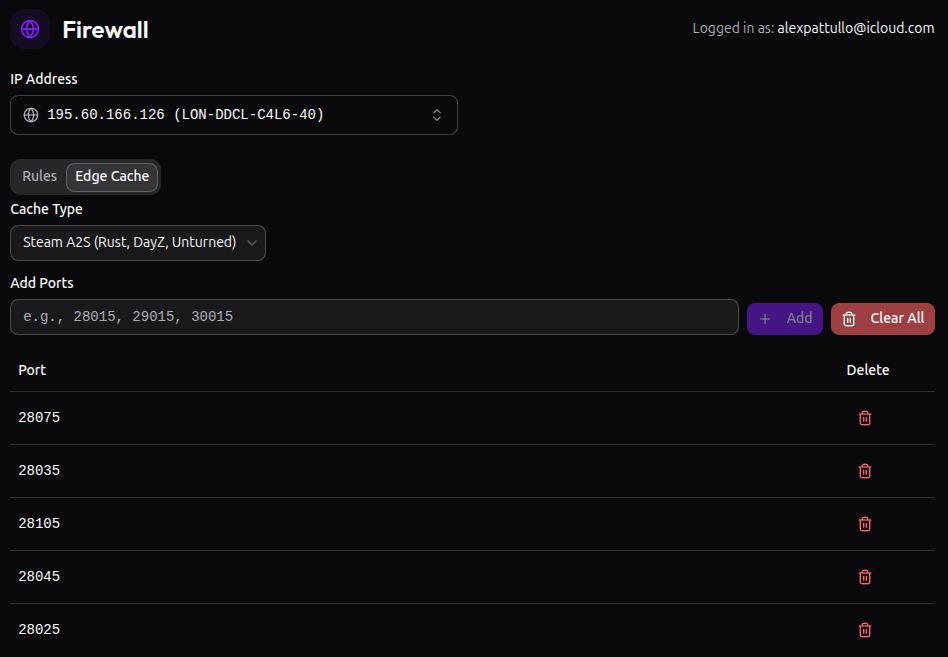The height and width of the screenshot is (657, 948).
Task: Switch to the Rules tab
Action: [39, 176]
